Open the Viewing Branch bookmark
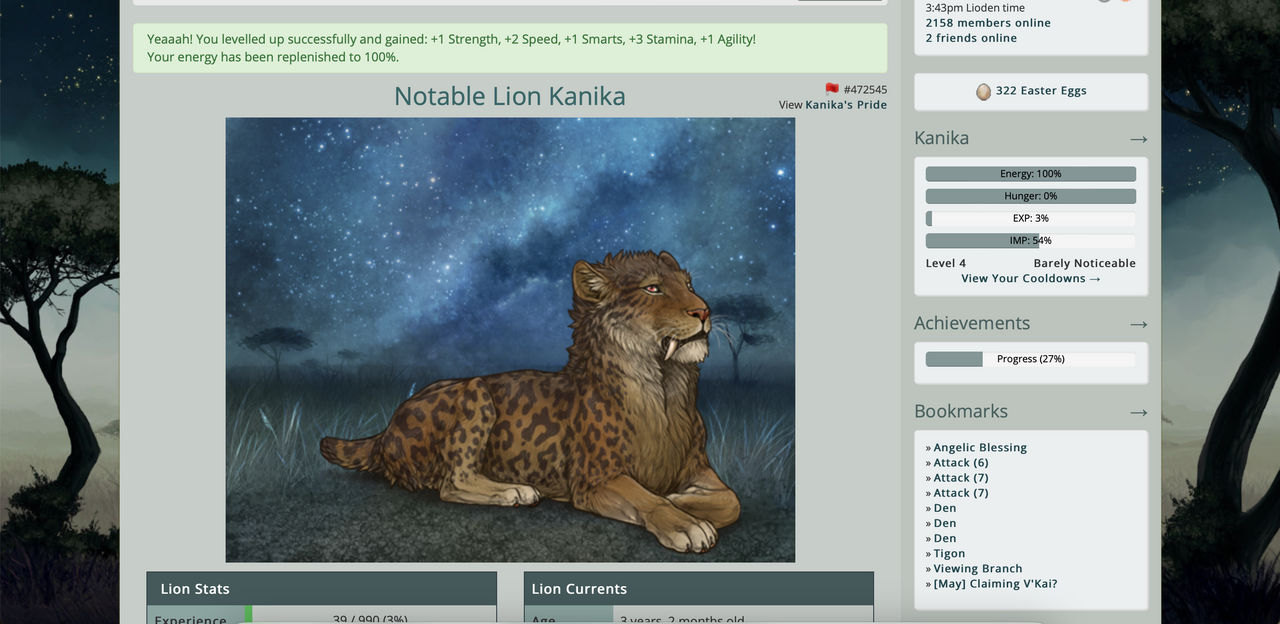 coord(978,569)
